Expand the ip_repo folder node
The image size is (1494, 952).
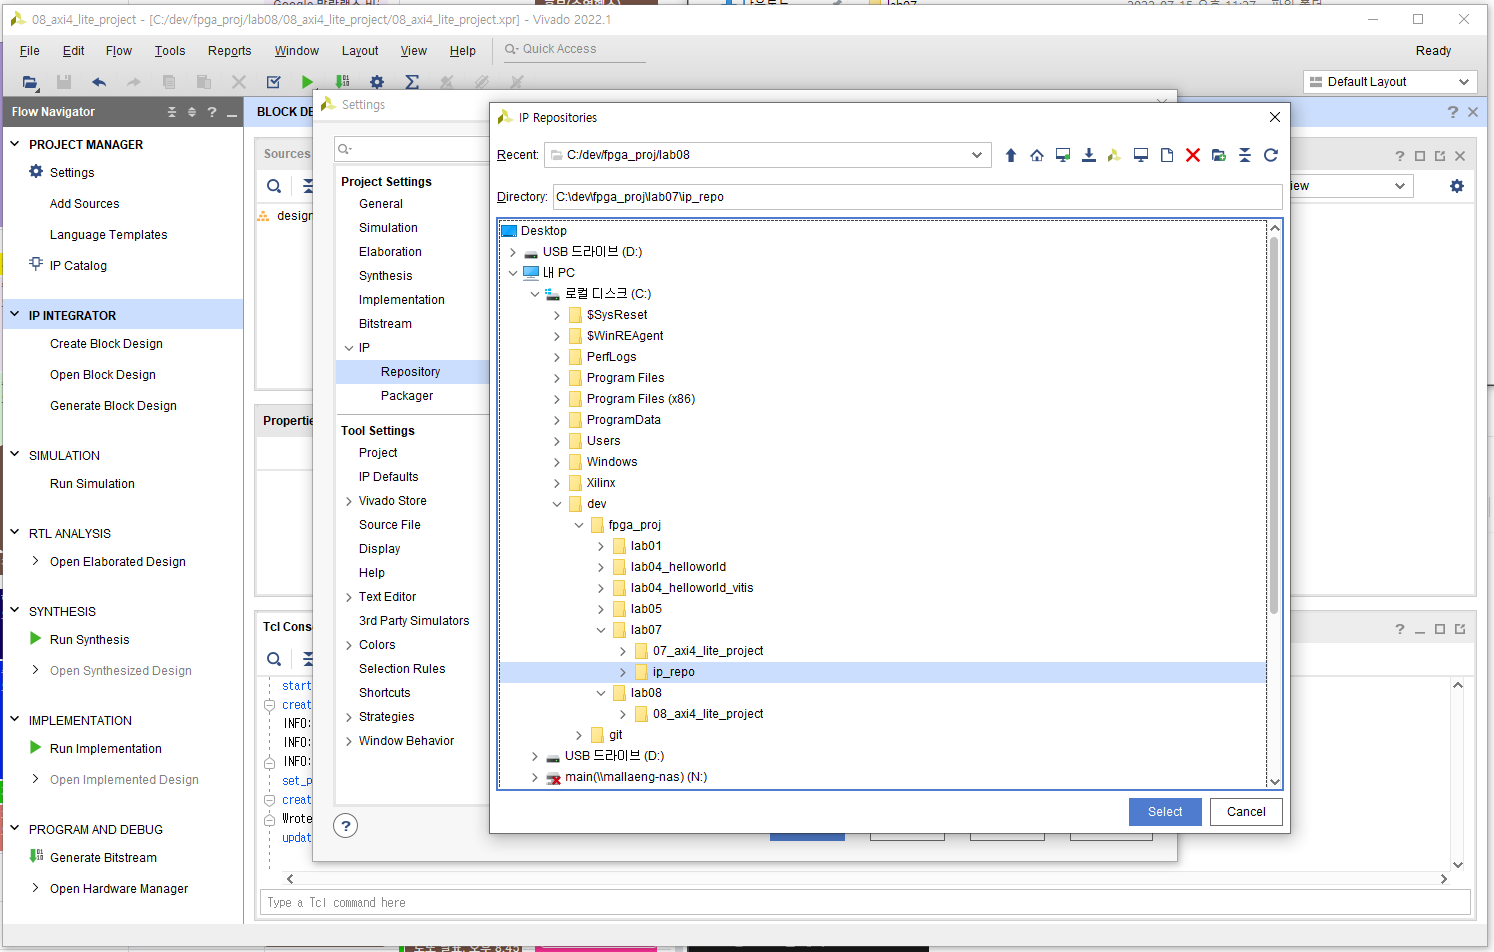click(623, 672)
